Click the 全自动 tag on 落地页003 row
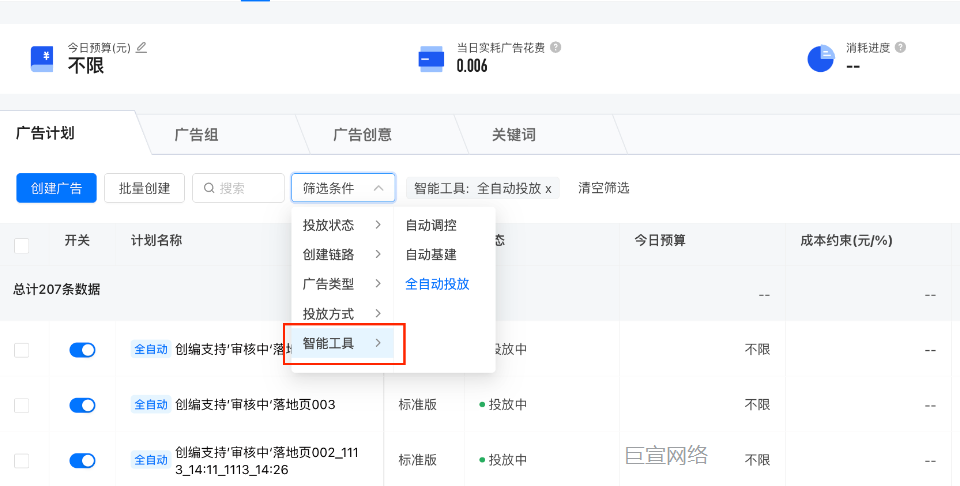 pyautogui.click(x=151, y=405)
